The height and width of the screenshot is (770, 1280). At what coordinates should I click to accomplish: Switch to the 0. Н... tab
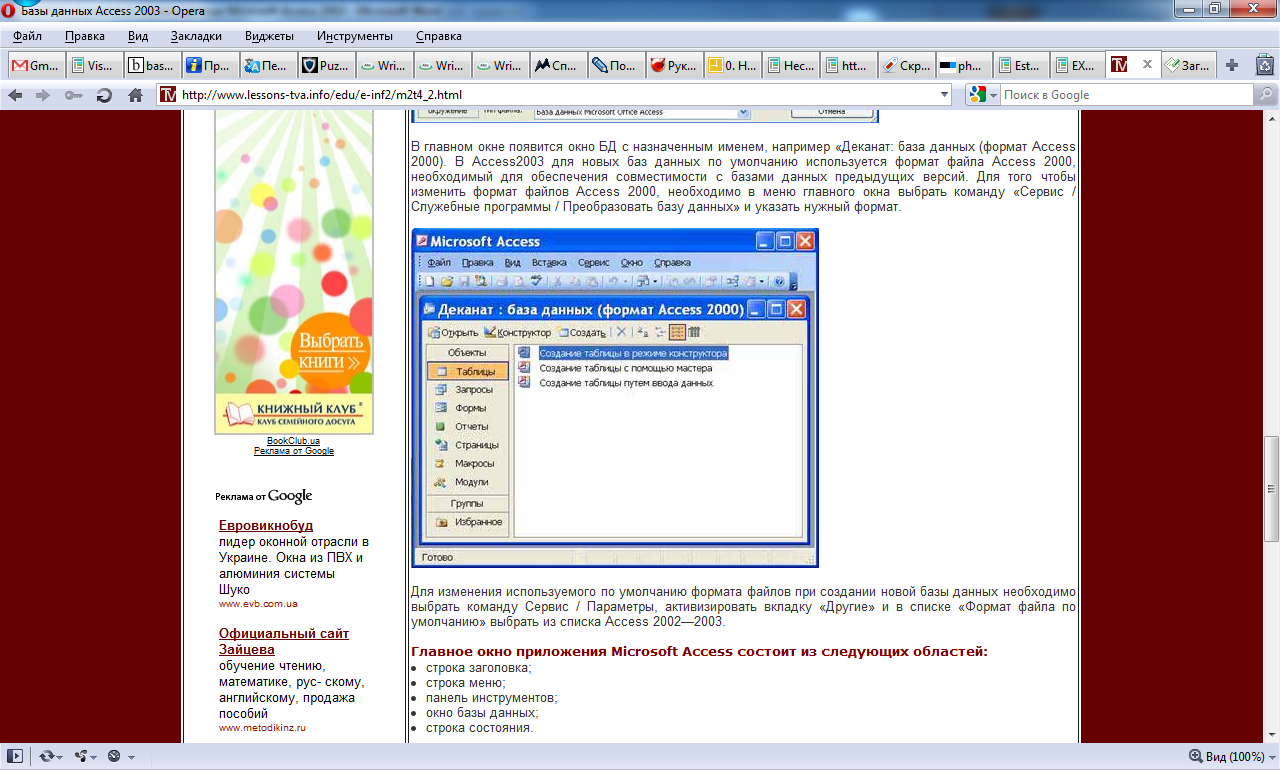732,66
